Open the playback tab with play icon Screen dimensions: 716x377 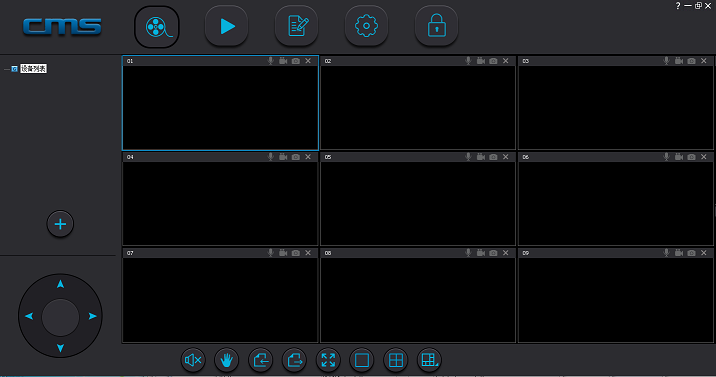[226, 26]
